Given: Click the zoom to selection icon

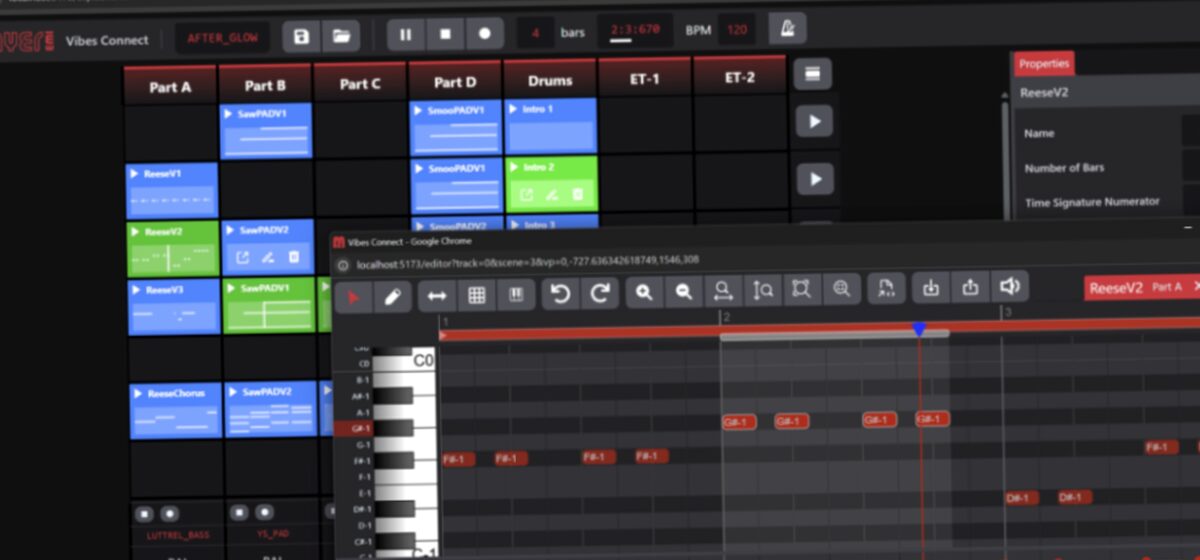Looking at the screenshot, I should 801,289.
